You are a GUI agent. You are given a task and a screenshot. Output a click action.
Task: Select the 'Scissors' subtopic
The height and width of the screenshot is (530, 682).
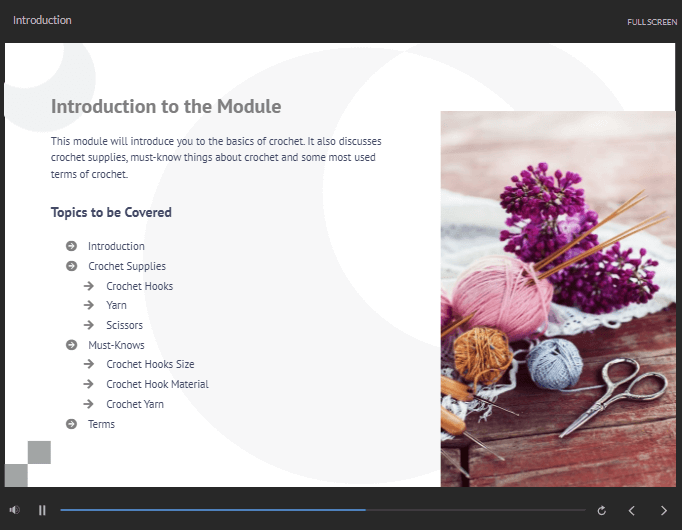[x=124, y=325]
